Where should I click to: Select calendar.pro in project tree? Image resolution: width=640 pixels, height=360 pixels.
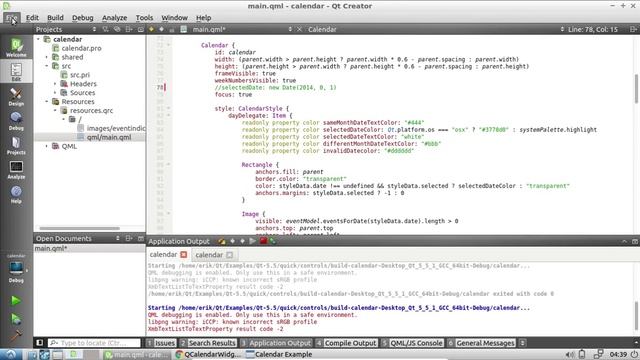click(x=81, y=48)
